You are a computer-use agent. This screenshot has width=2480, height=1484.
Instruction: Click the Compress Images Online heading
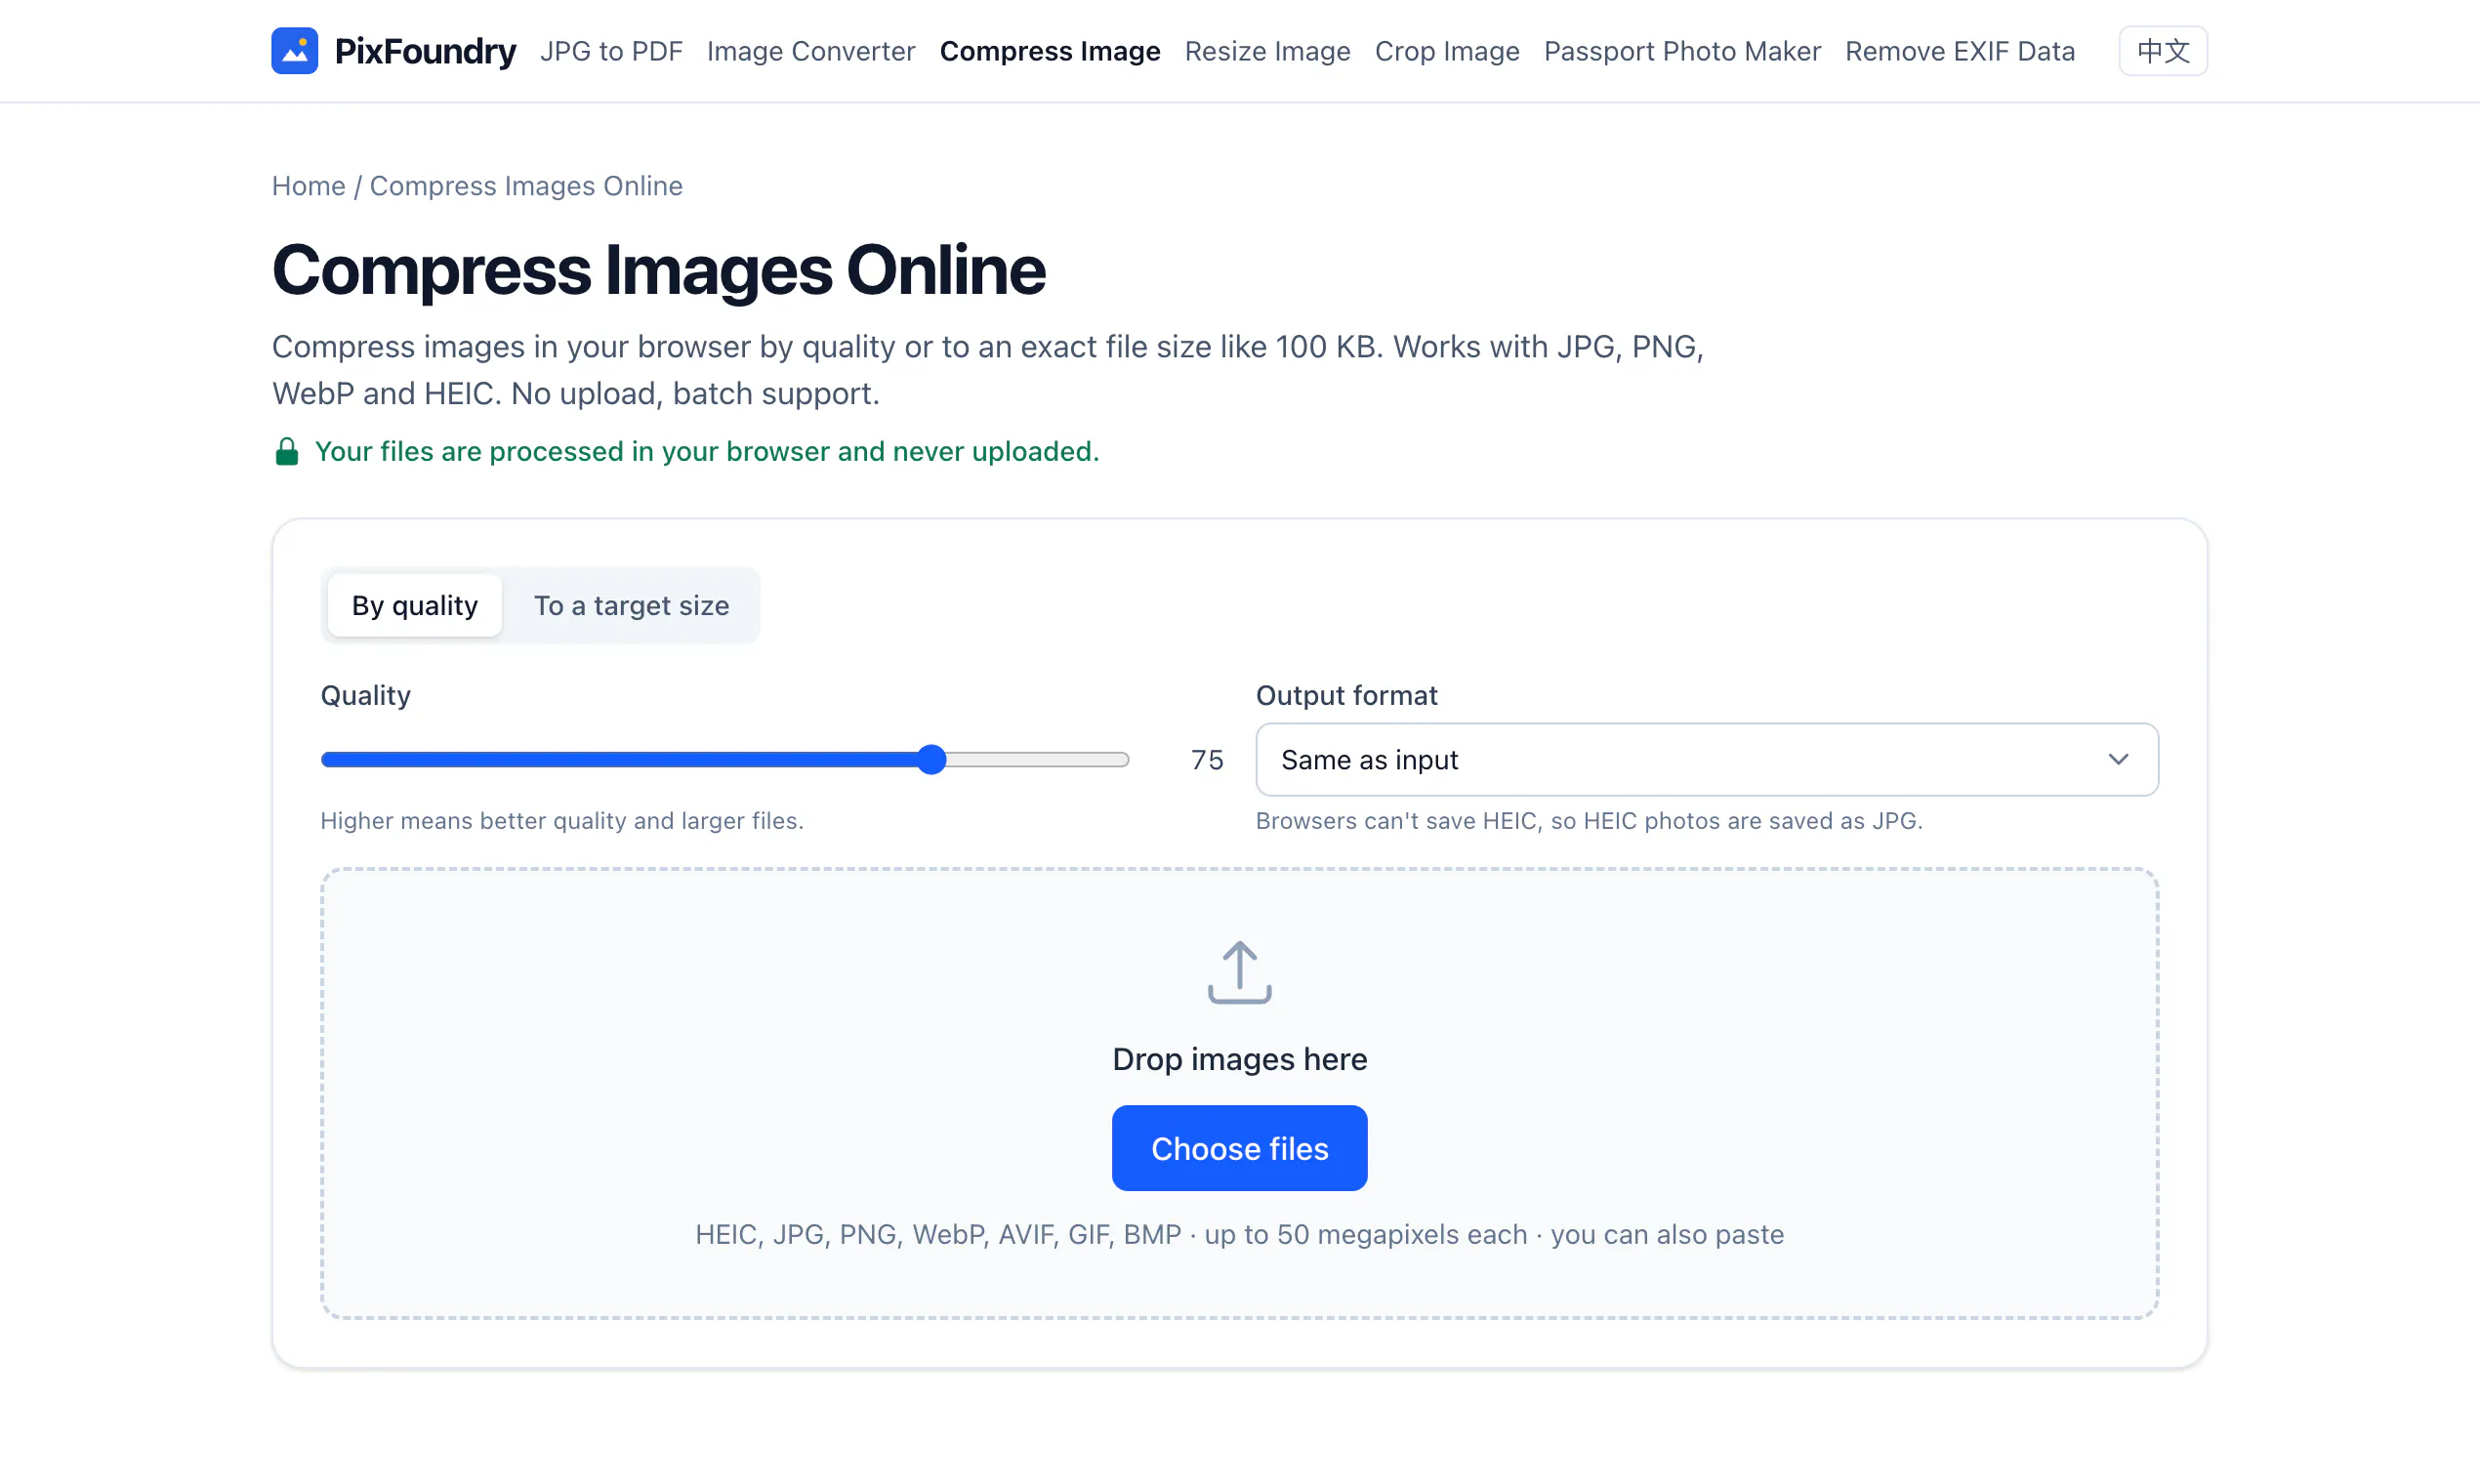(x=658, y=271)
